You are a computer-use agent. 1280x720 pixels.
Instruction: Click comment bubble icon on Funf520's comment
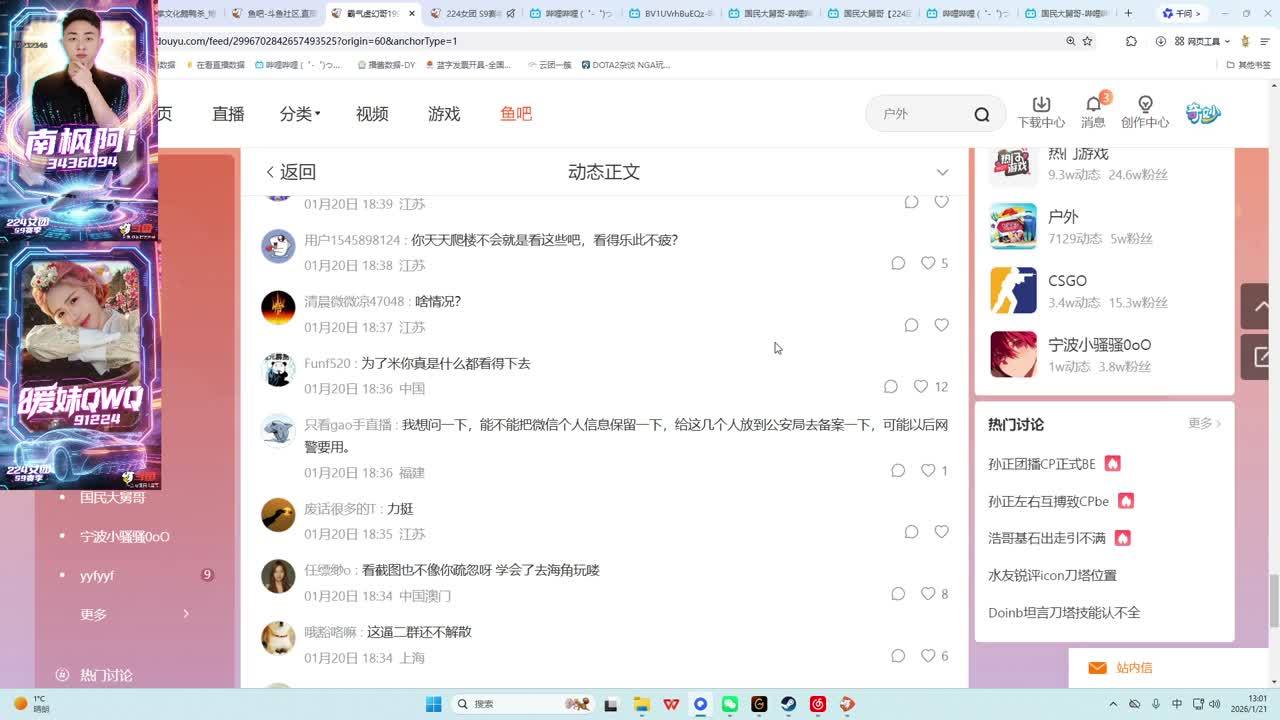(891, 387)
